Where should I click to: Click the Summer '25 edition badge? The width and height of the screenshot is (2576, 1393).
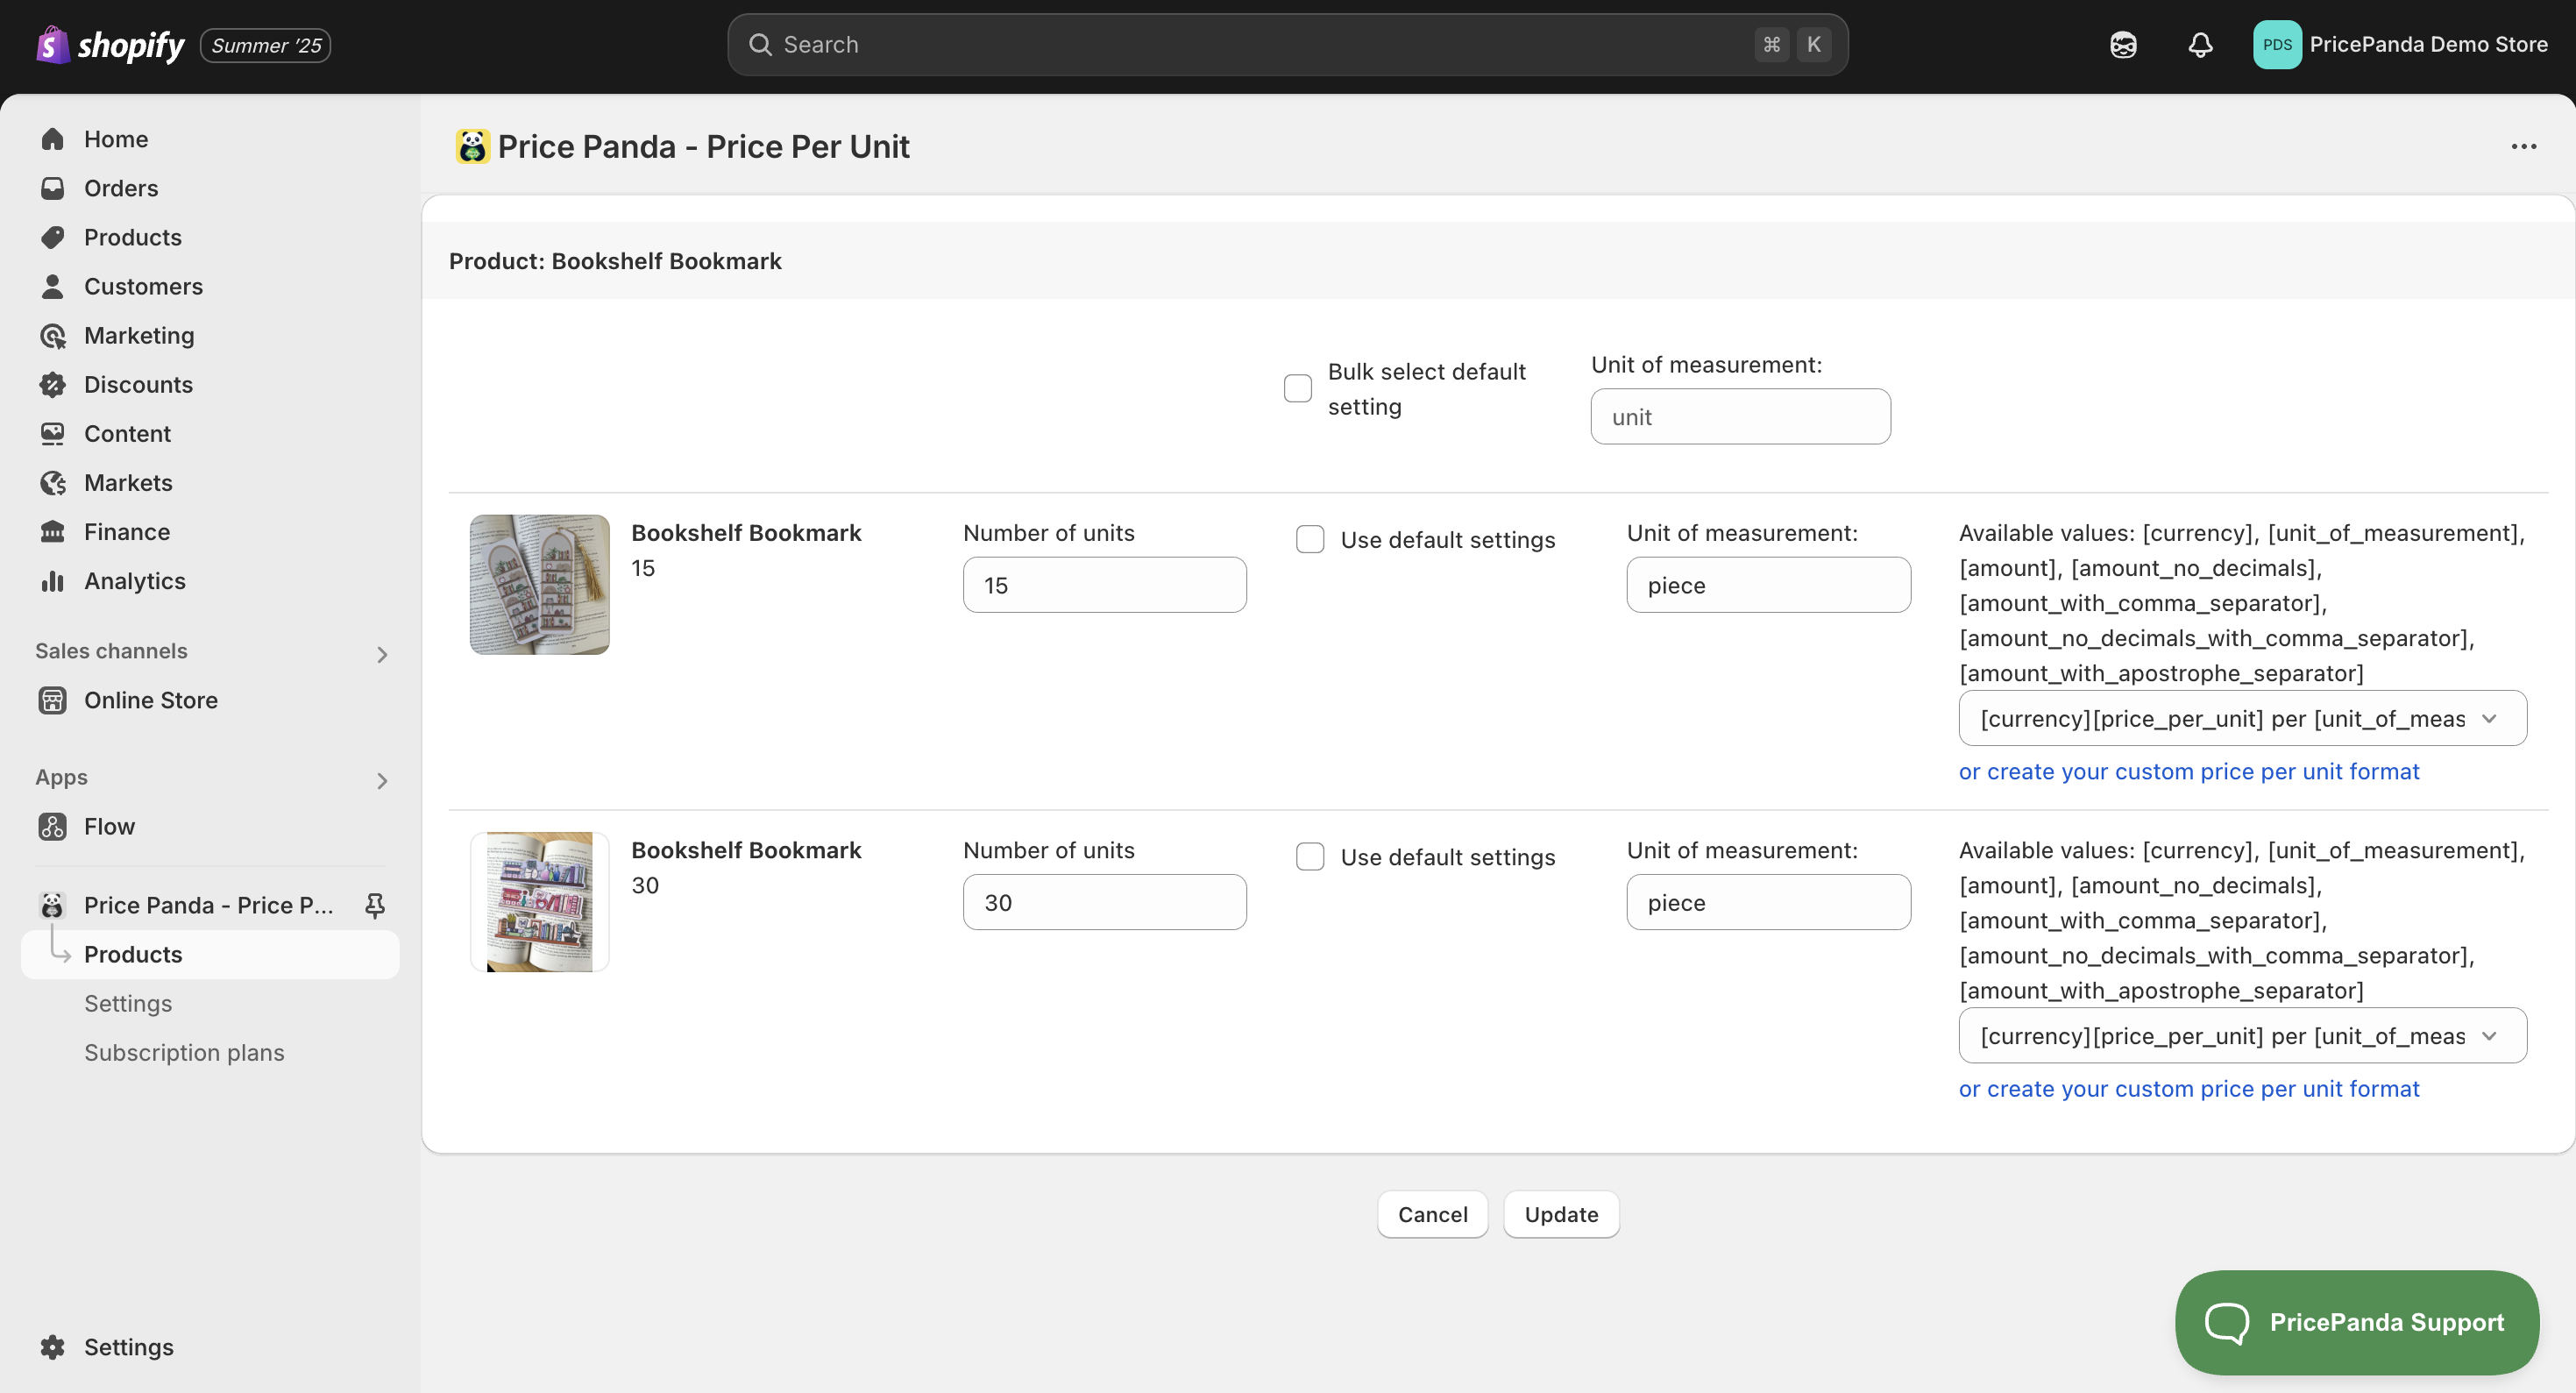coord(266,45)
